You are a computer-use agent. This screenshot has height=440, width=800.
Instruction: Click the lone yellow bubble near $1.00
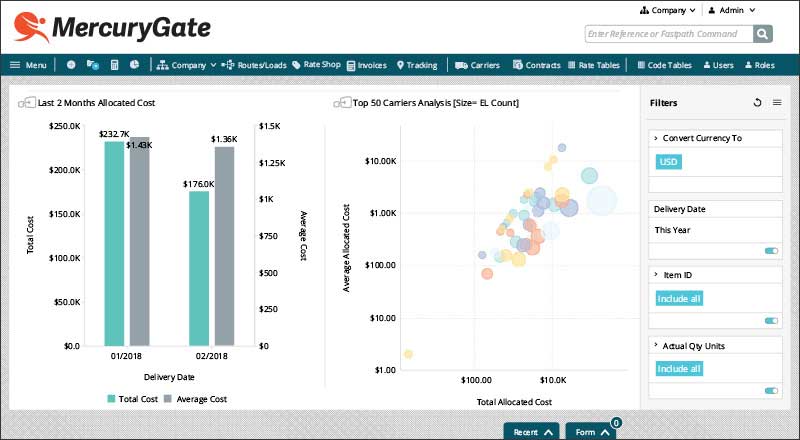(x=408, y=354)
